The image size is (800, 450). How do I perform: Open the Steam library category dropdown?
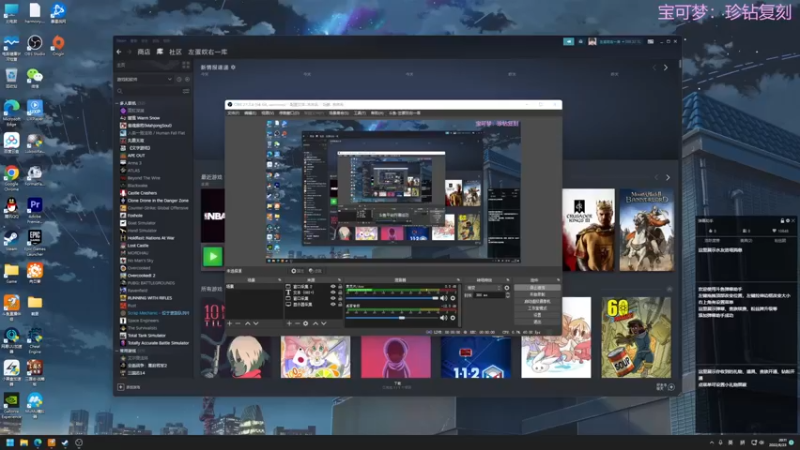click(x=145, y=80)
